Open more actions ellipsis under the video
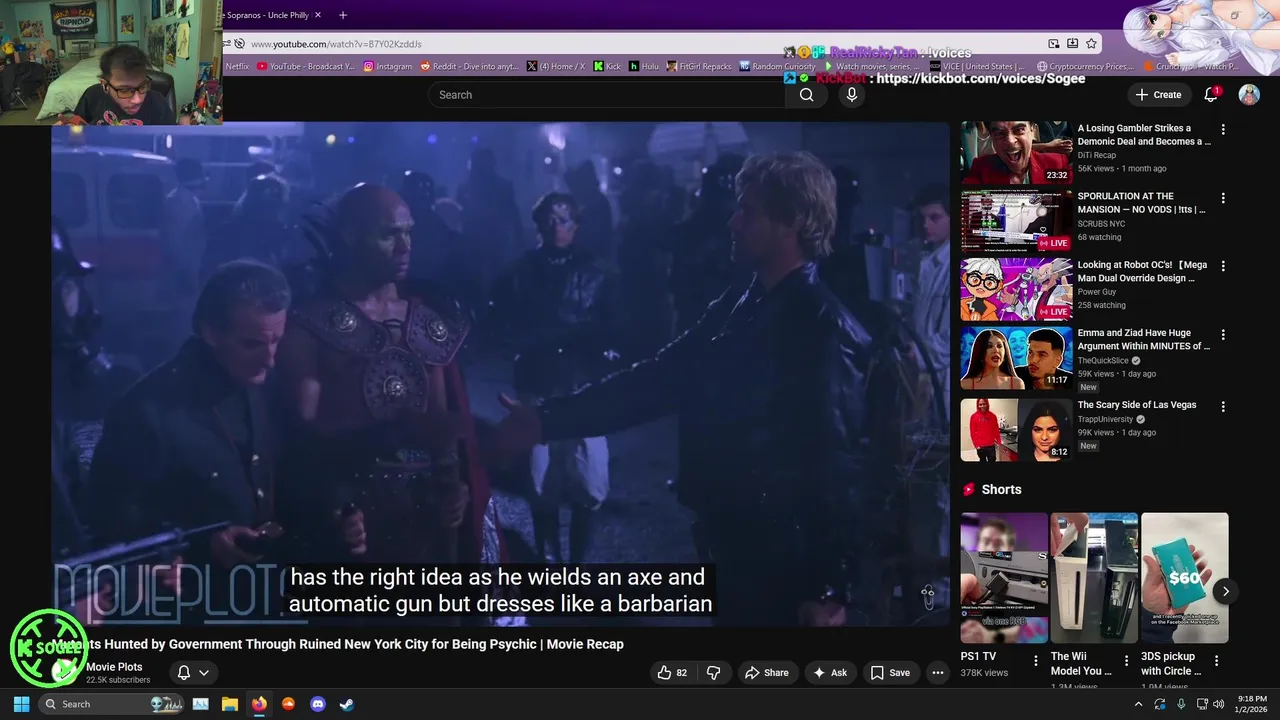The width and height of the screenshot is (1280, 720). (x=937, y=673)
